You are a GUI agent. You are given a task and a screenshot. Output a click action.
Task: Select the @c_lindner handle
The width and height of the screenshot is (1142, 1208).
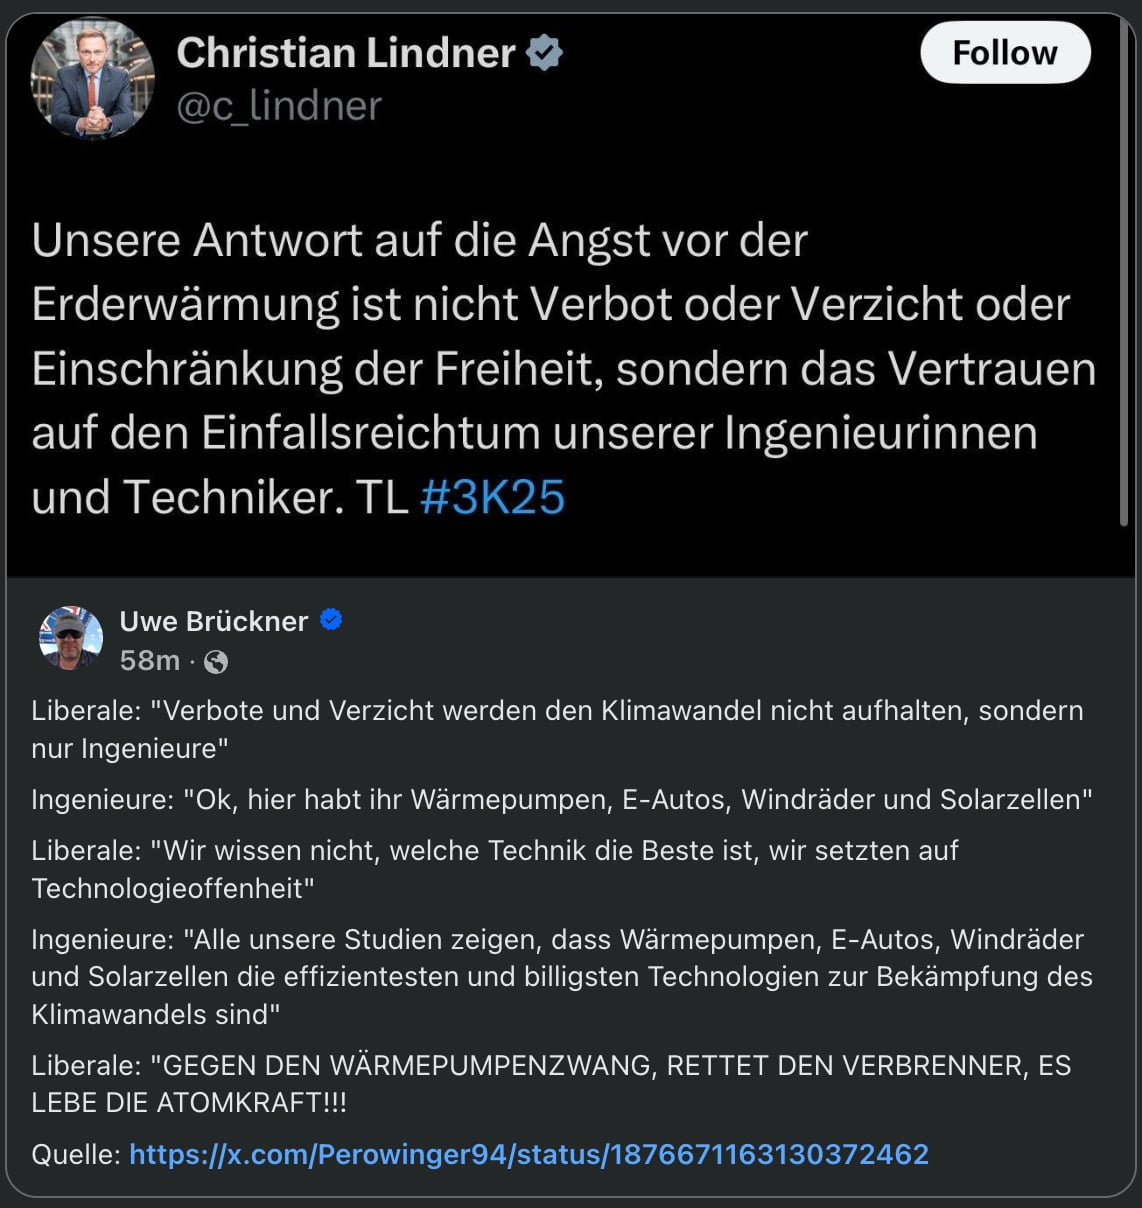click(279, 106)
